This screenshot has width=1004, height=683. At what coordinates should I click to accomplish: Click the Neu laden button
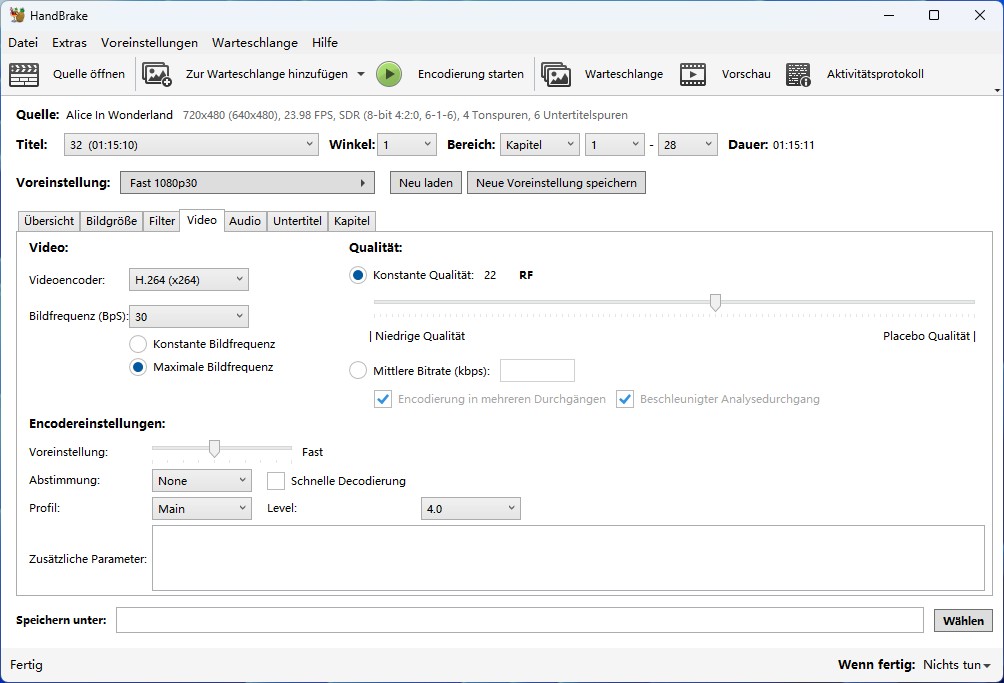[426, 182]
